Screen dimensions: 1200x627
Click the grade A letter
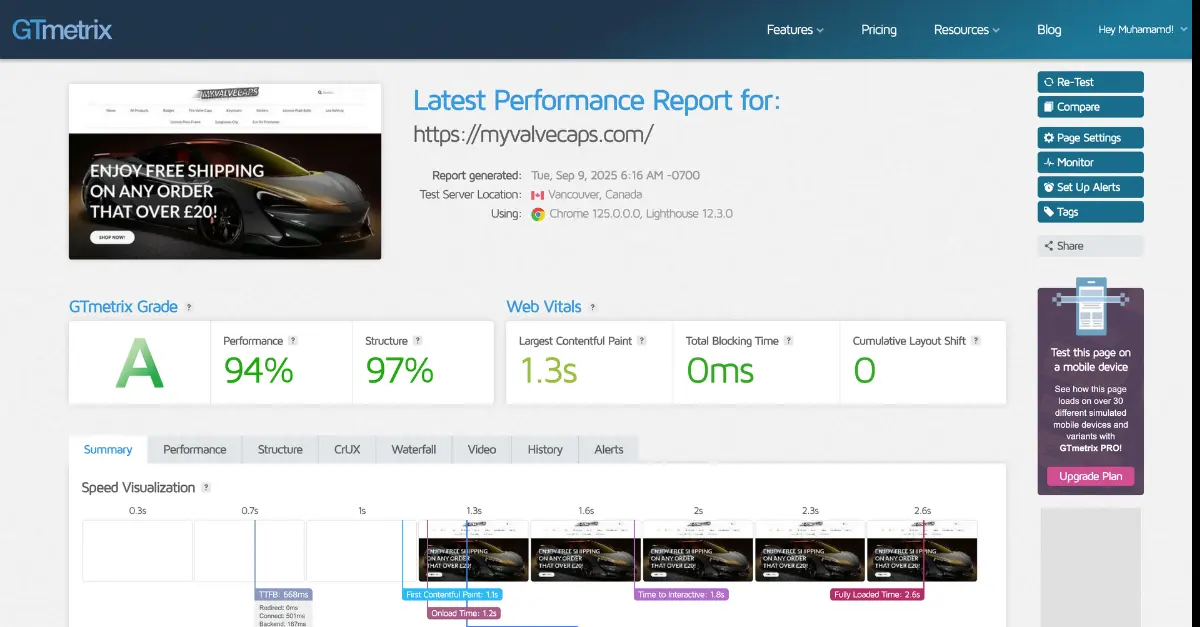pyautogui.click(x=139, y=364)
